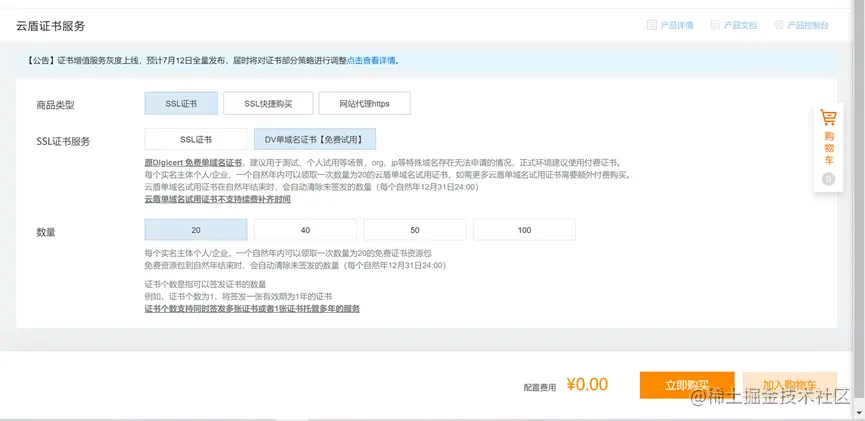The image size is (865, 421).
Task: Open 产品详情 link
Action: [677, 25]
